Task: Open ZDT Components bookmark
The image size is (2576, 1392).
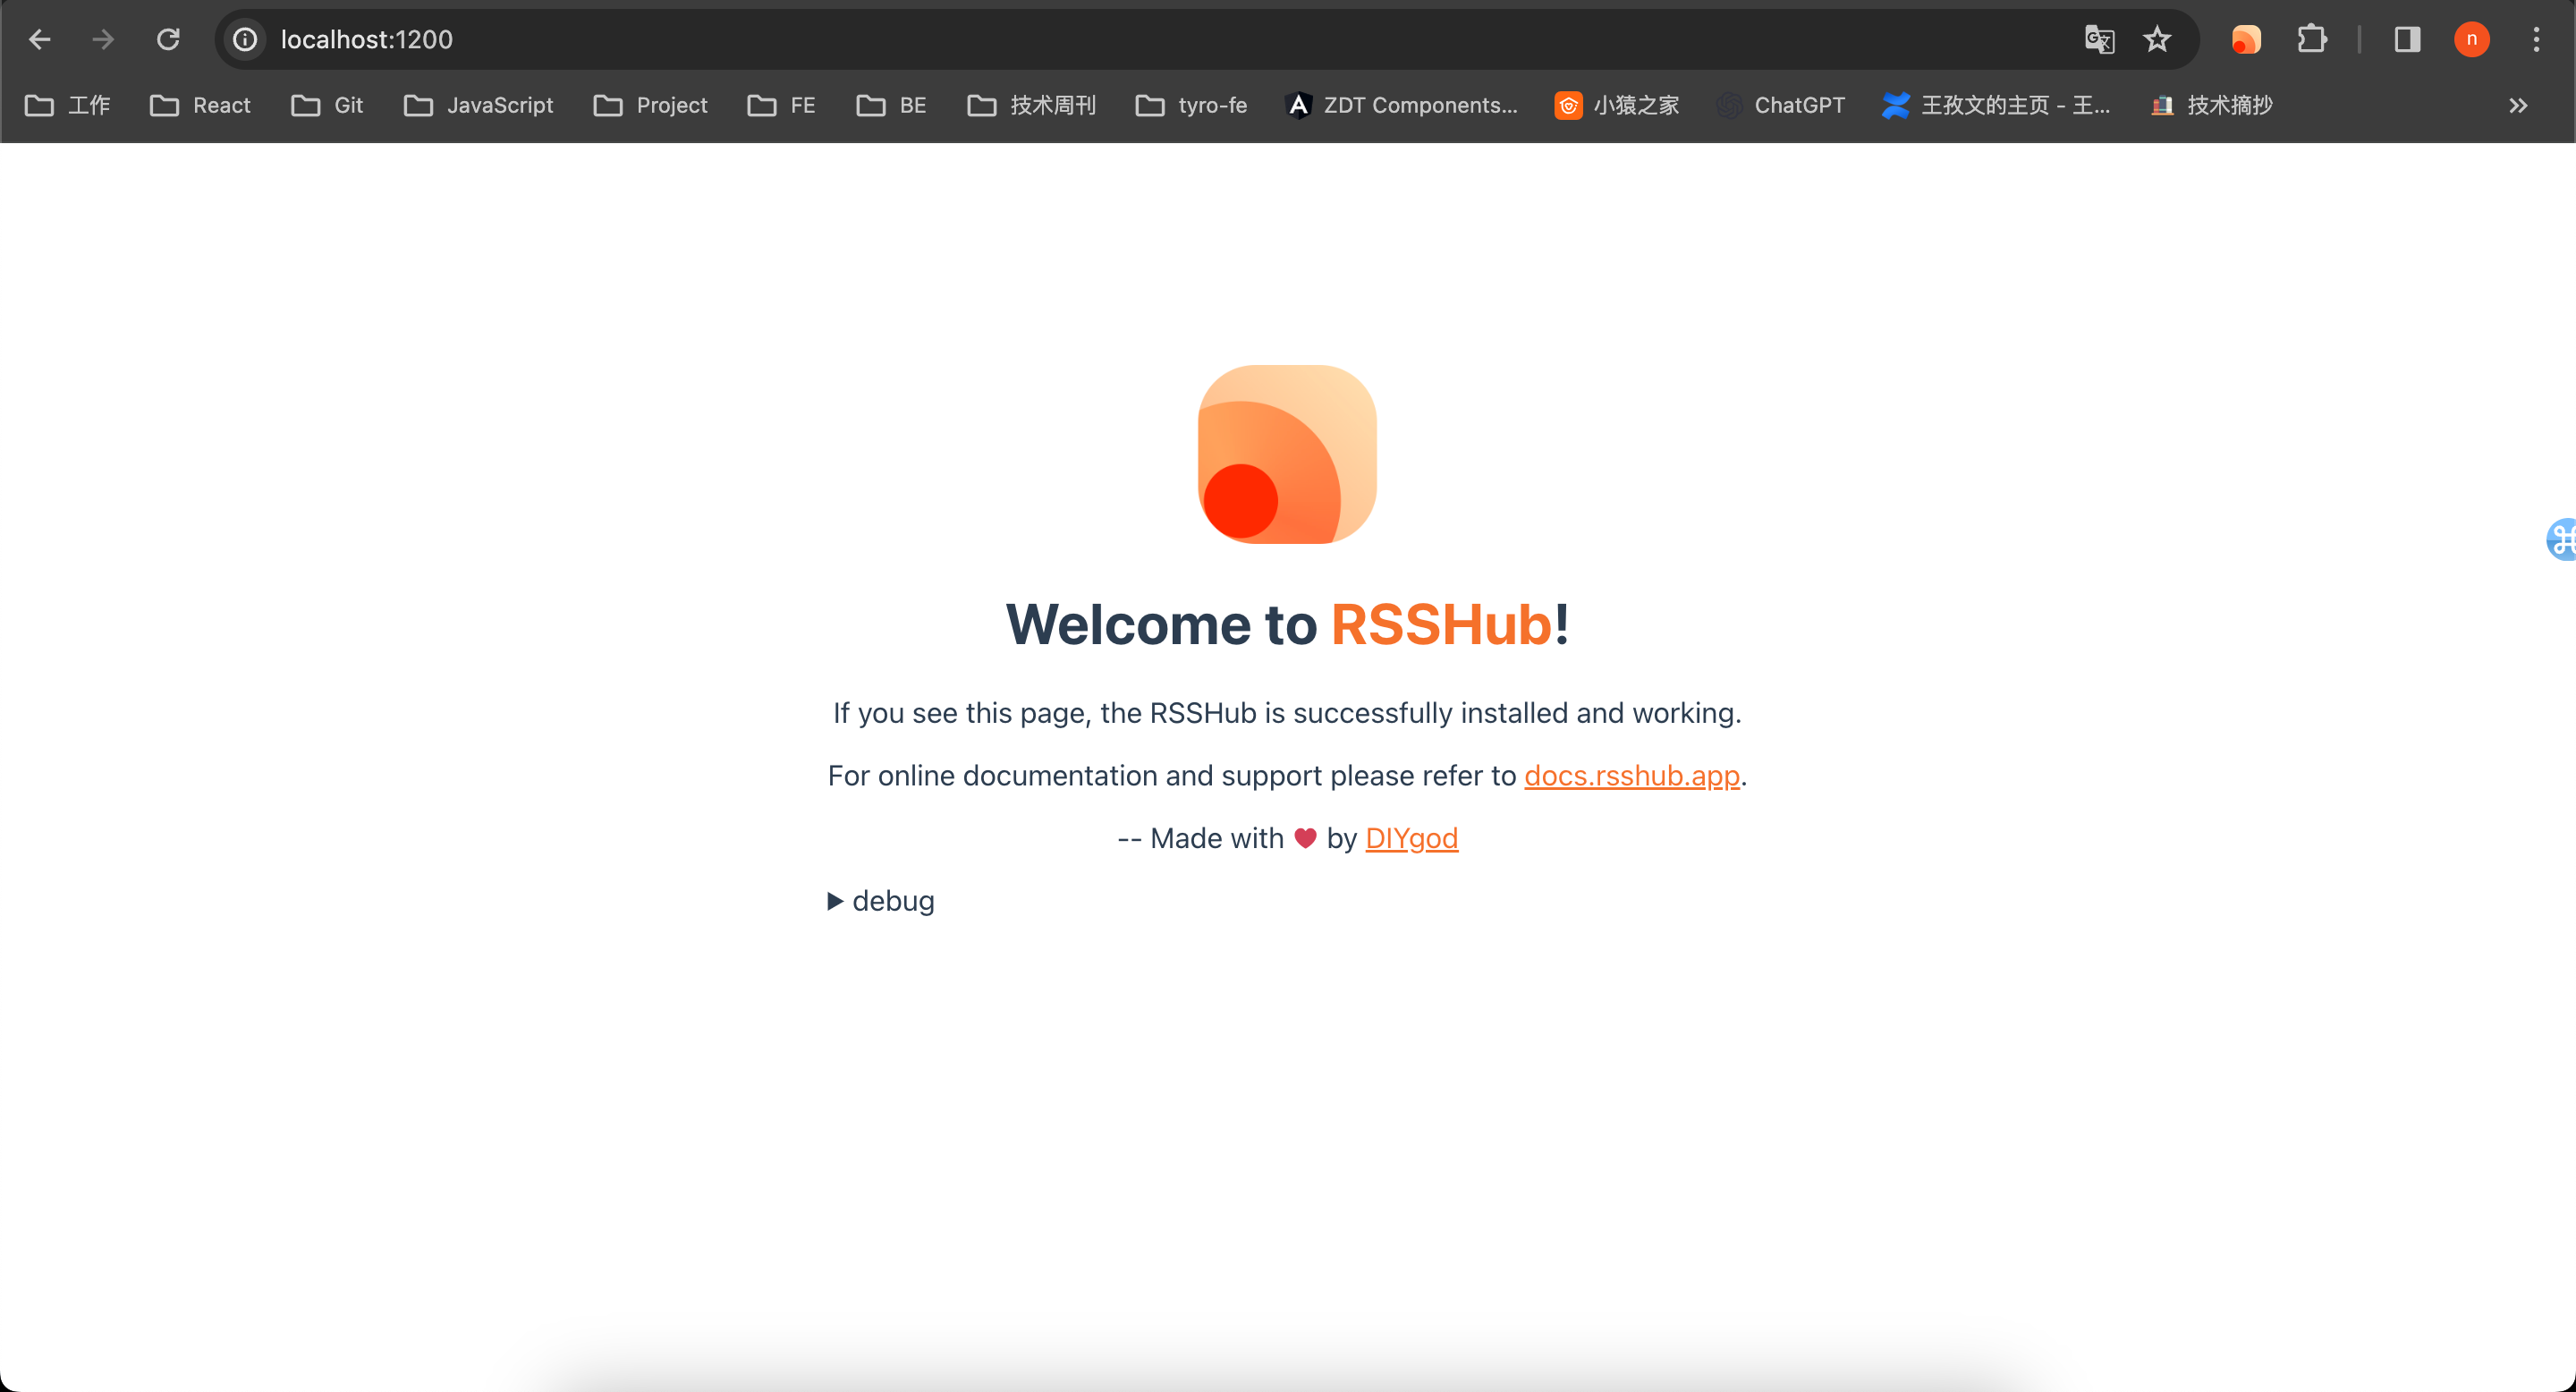Action: 1402,105
